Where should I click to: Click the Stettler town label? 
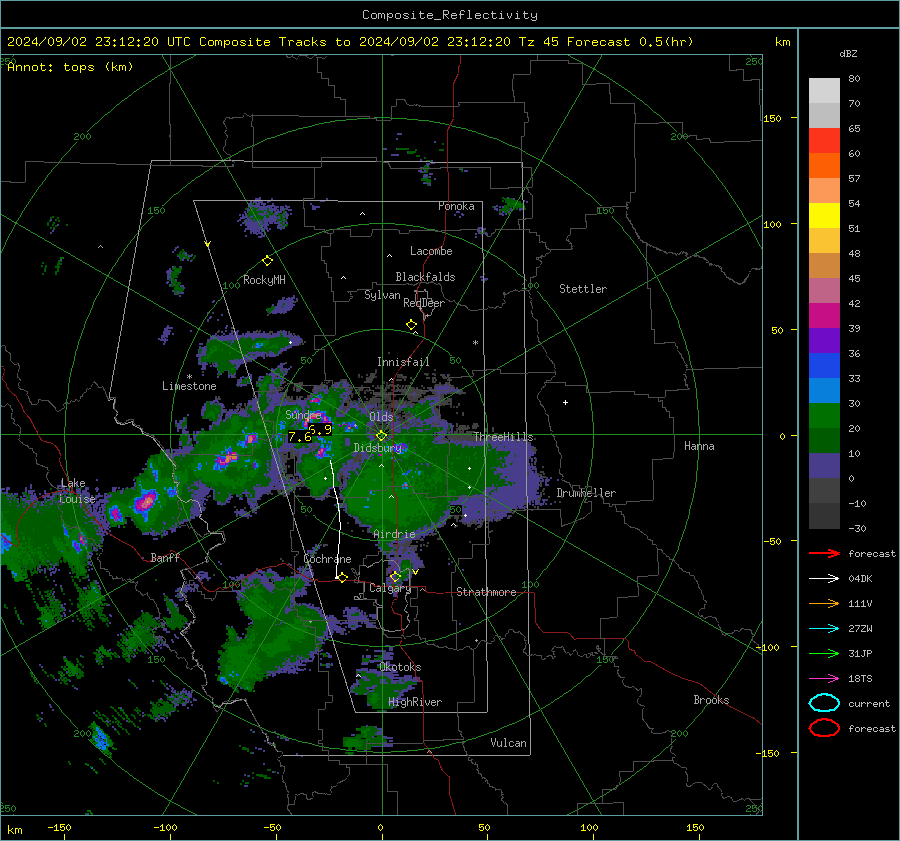click(x=583, y=289)
